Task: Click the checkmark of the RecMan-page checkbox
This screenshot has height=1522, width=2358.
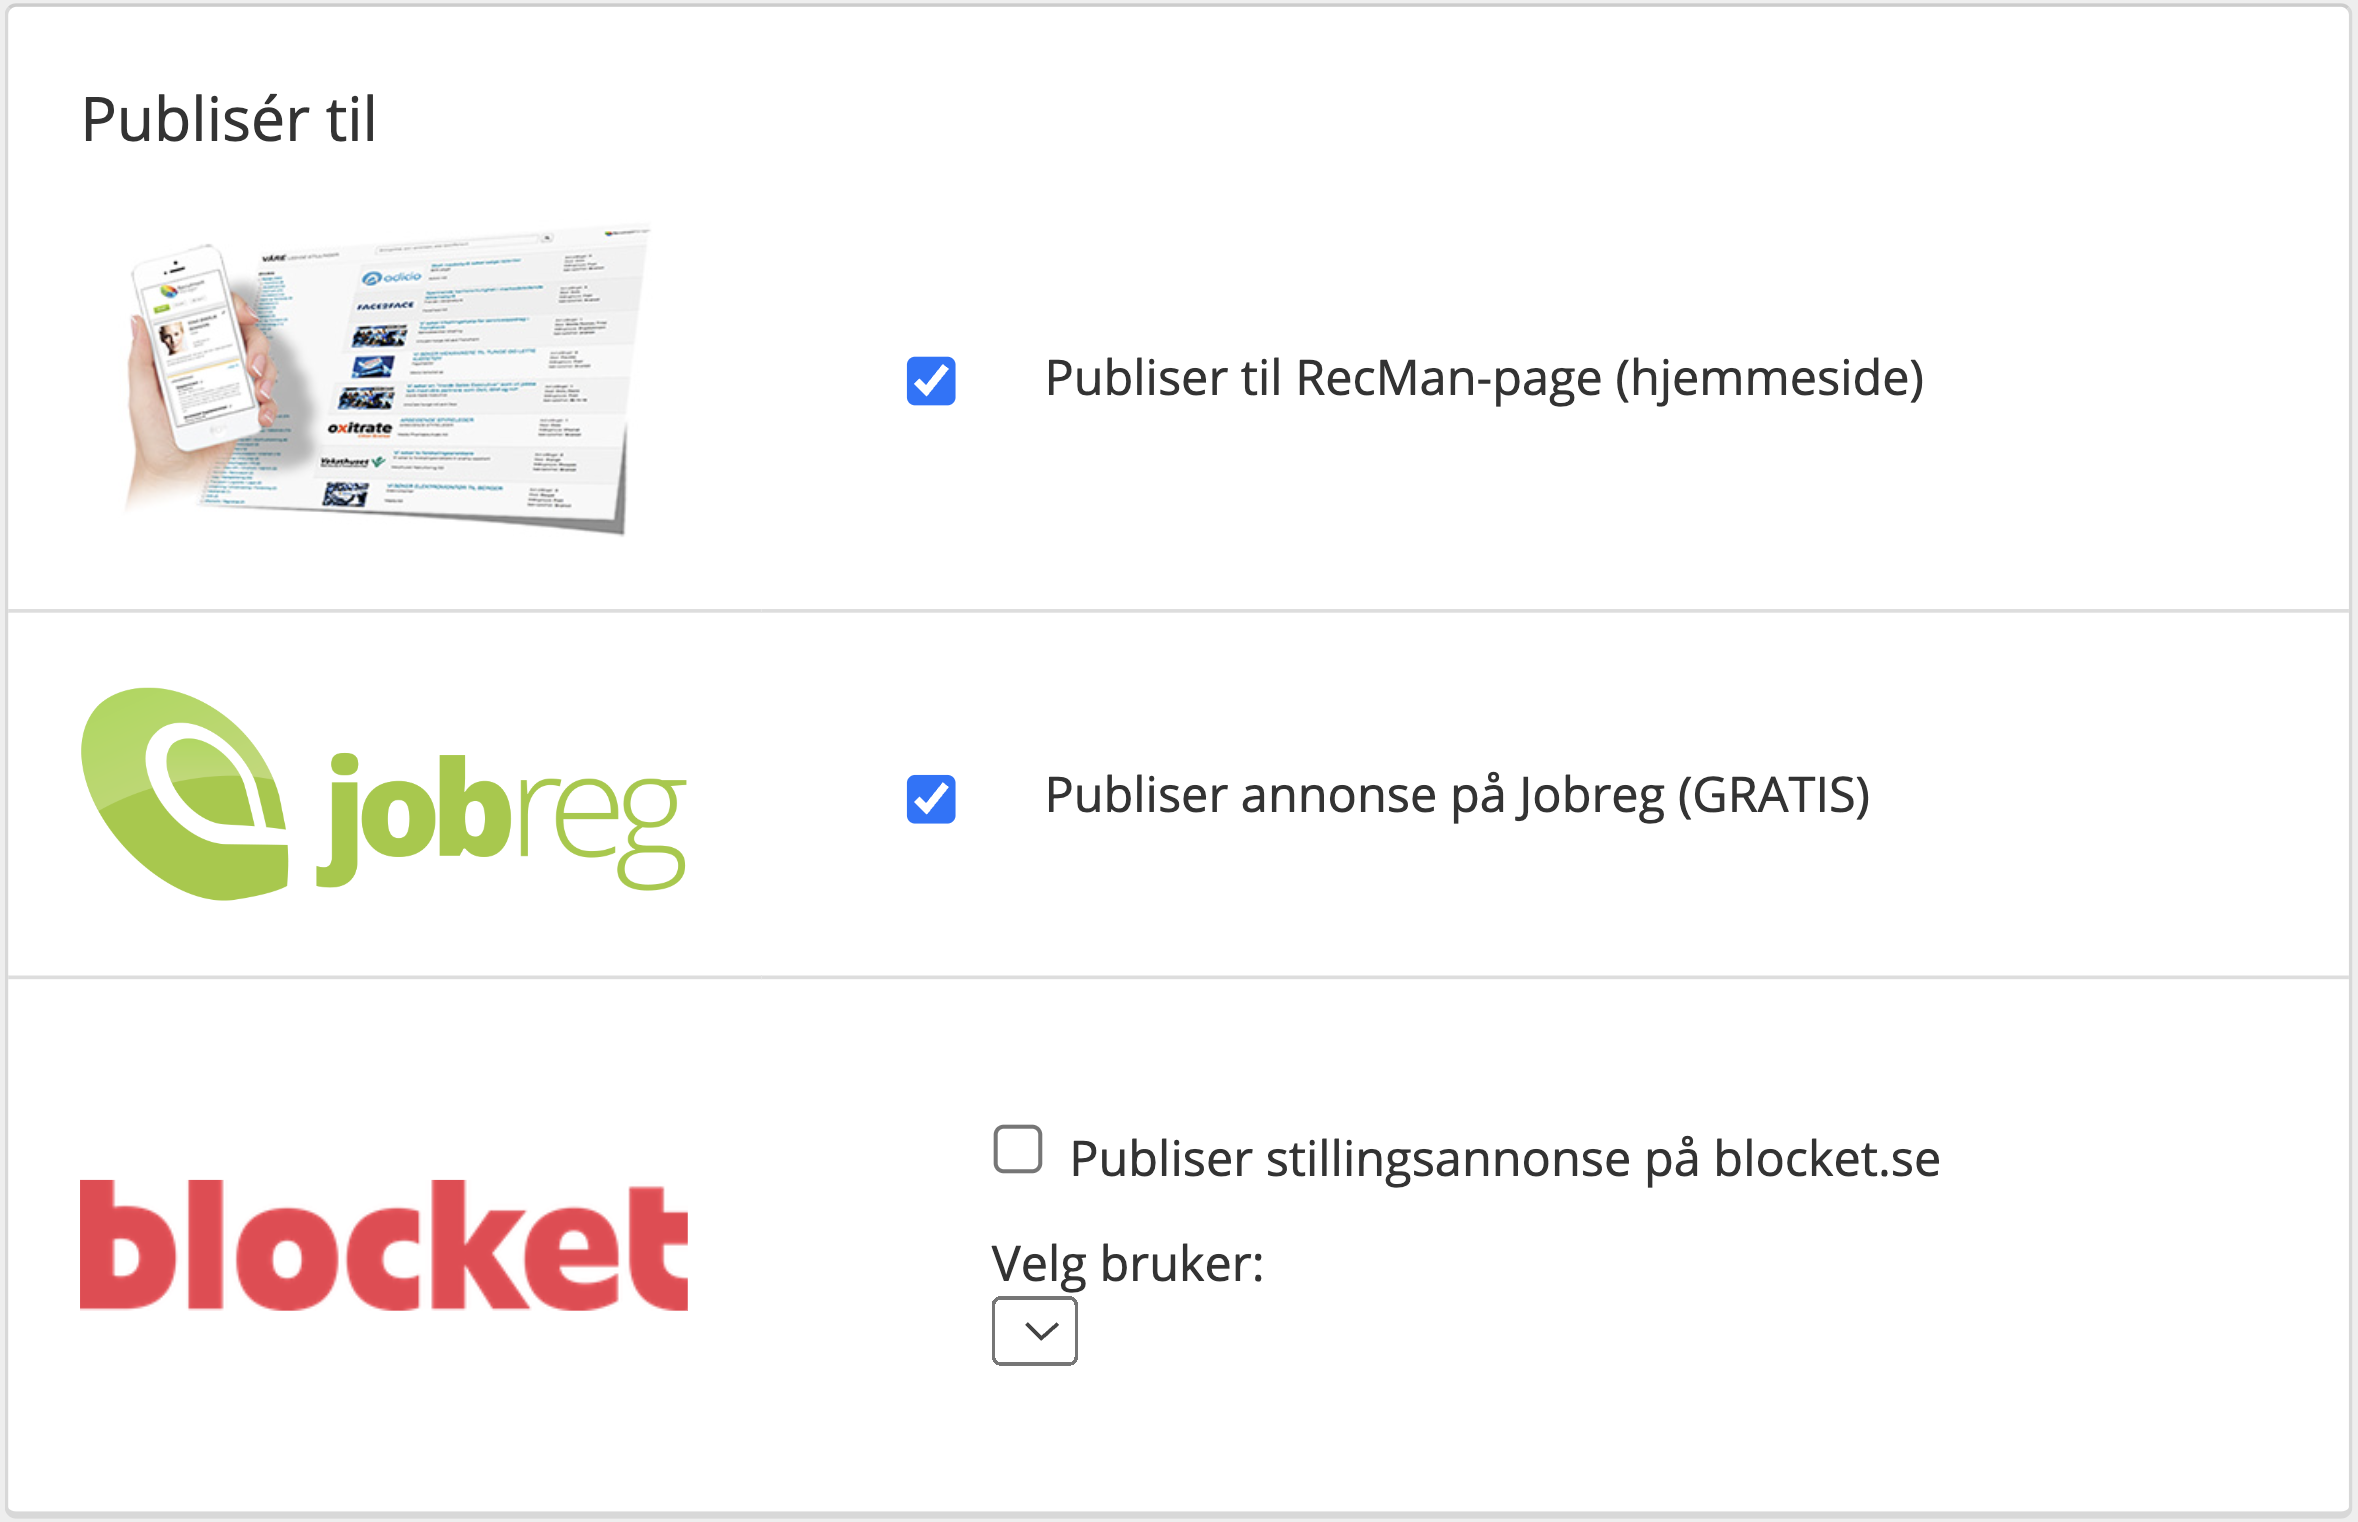Action: [931, 381]
